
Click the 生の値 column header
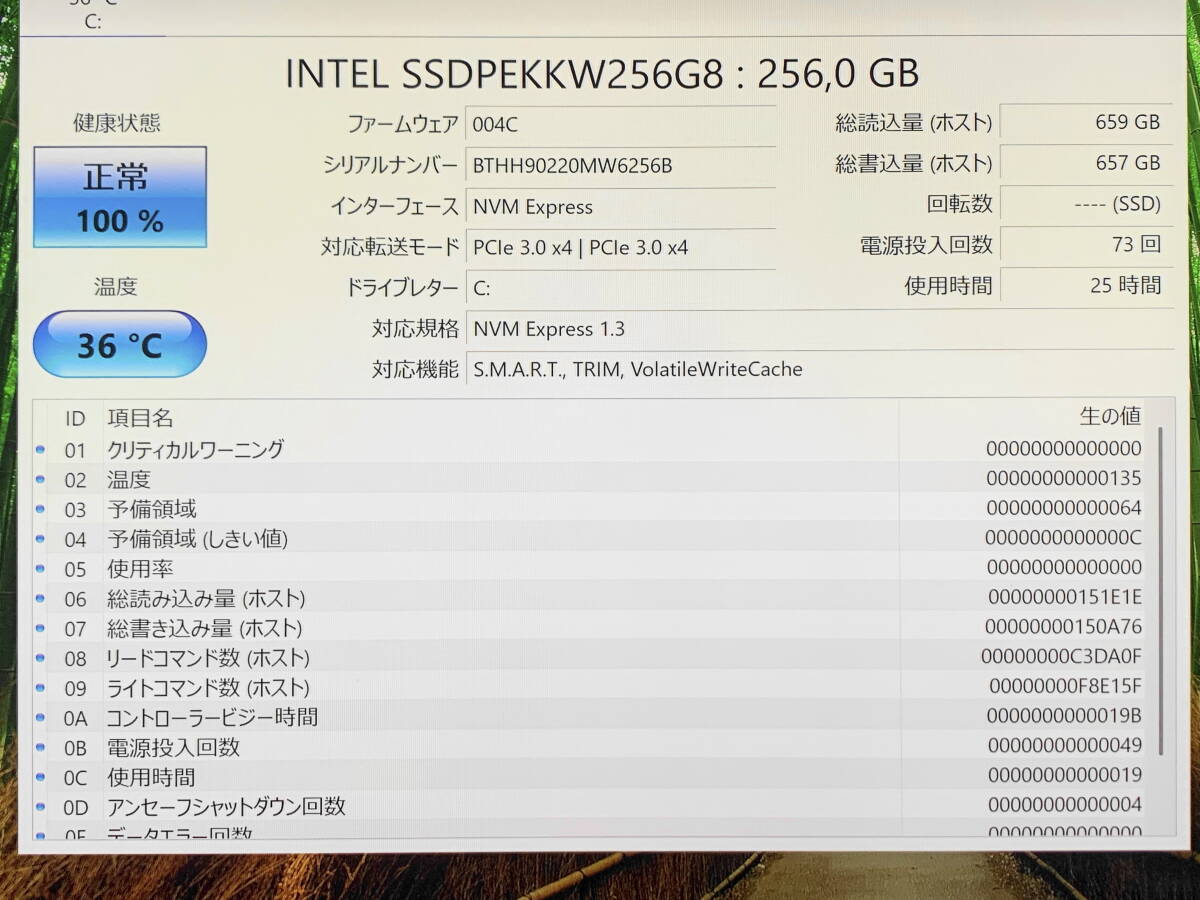pos(1110,416)
